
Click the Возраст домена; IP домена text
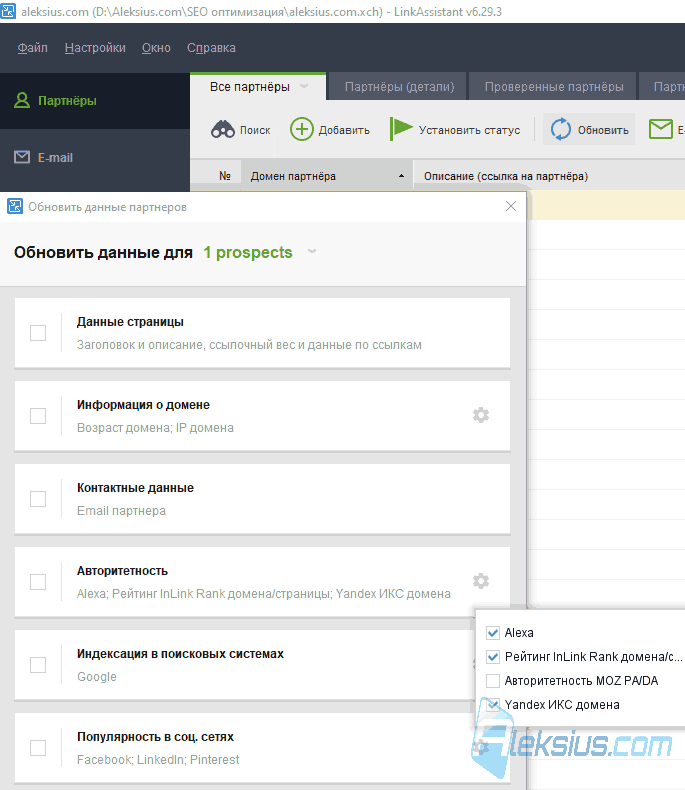point(155,428)
